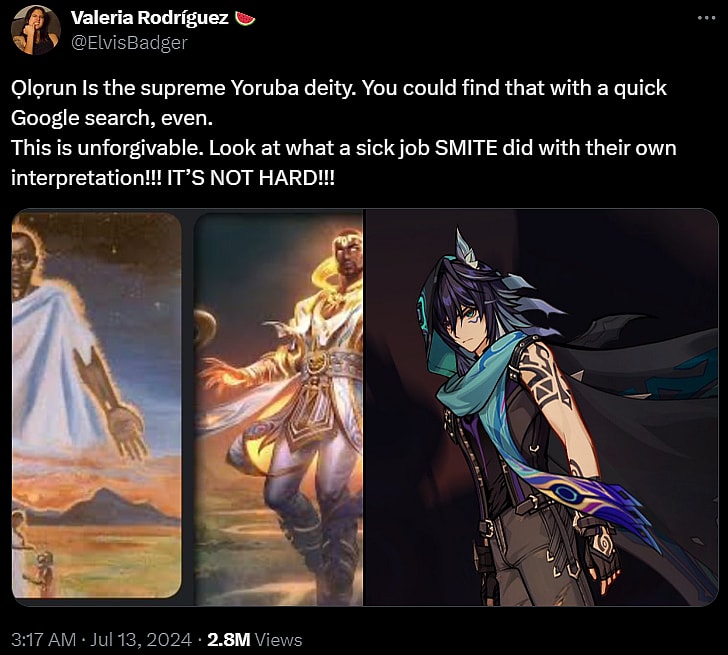
Task: Click Valeria Rodríguez's profile avatar
Action: click(35, 30)
